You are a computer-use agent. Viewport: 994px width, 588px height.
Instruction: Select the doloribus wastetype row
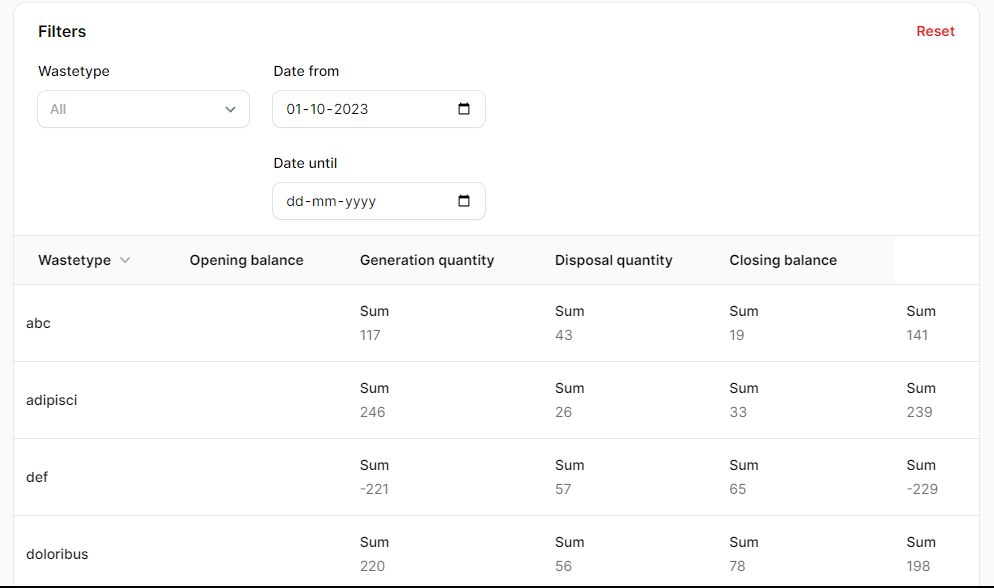pyautogui.click(x=56, y=554)
